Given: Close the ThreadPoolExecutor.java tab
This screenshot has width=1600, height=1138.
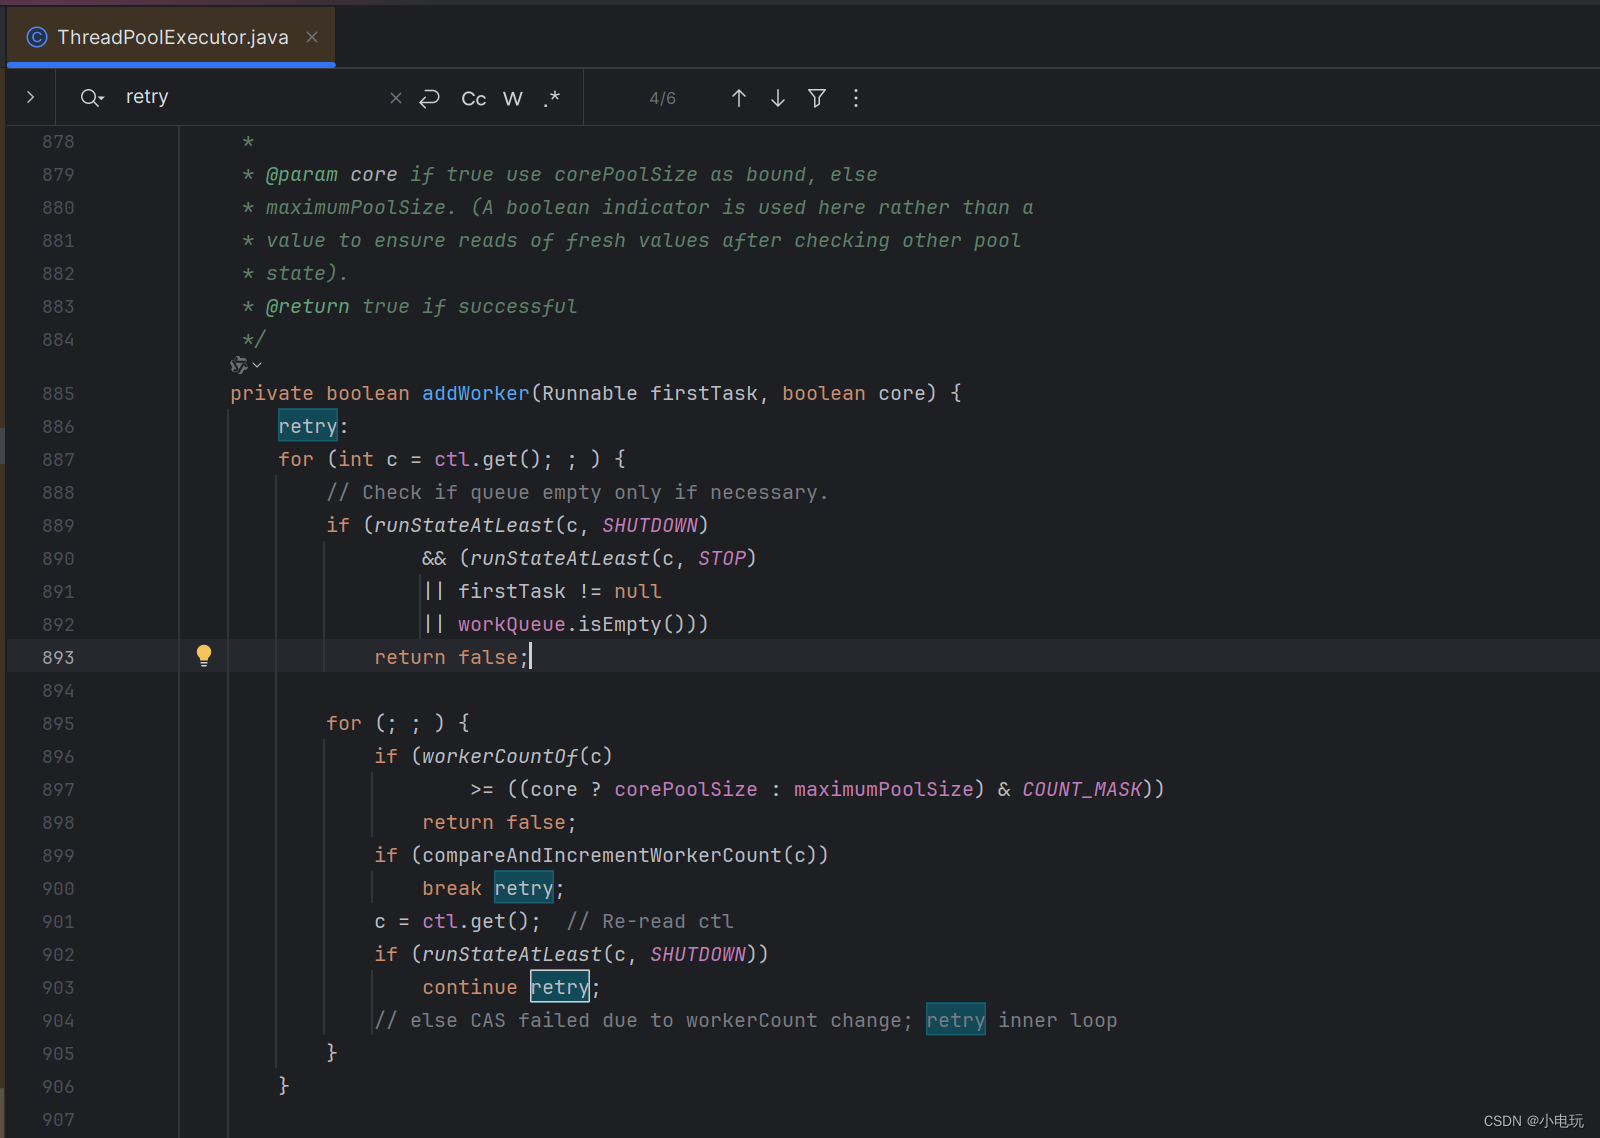Looking at the screenshot, I should pyautogui.click(x=312, y=37).
